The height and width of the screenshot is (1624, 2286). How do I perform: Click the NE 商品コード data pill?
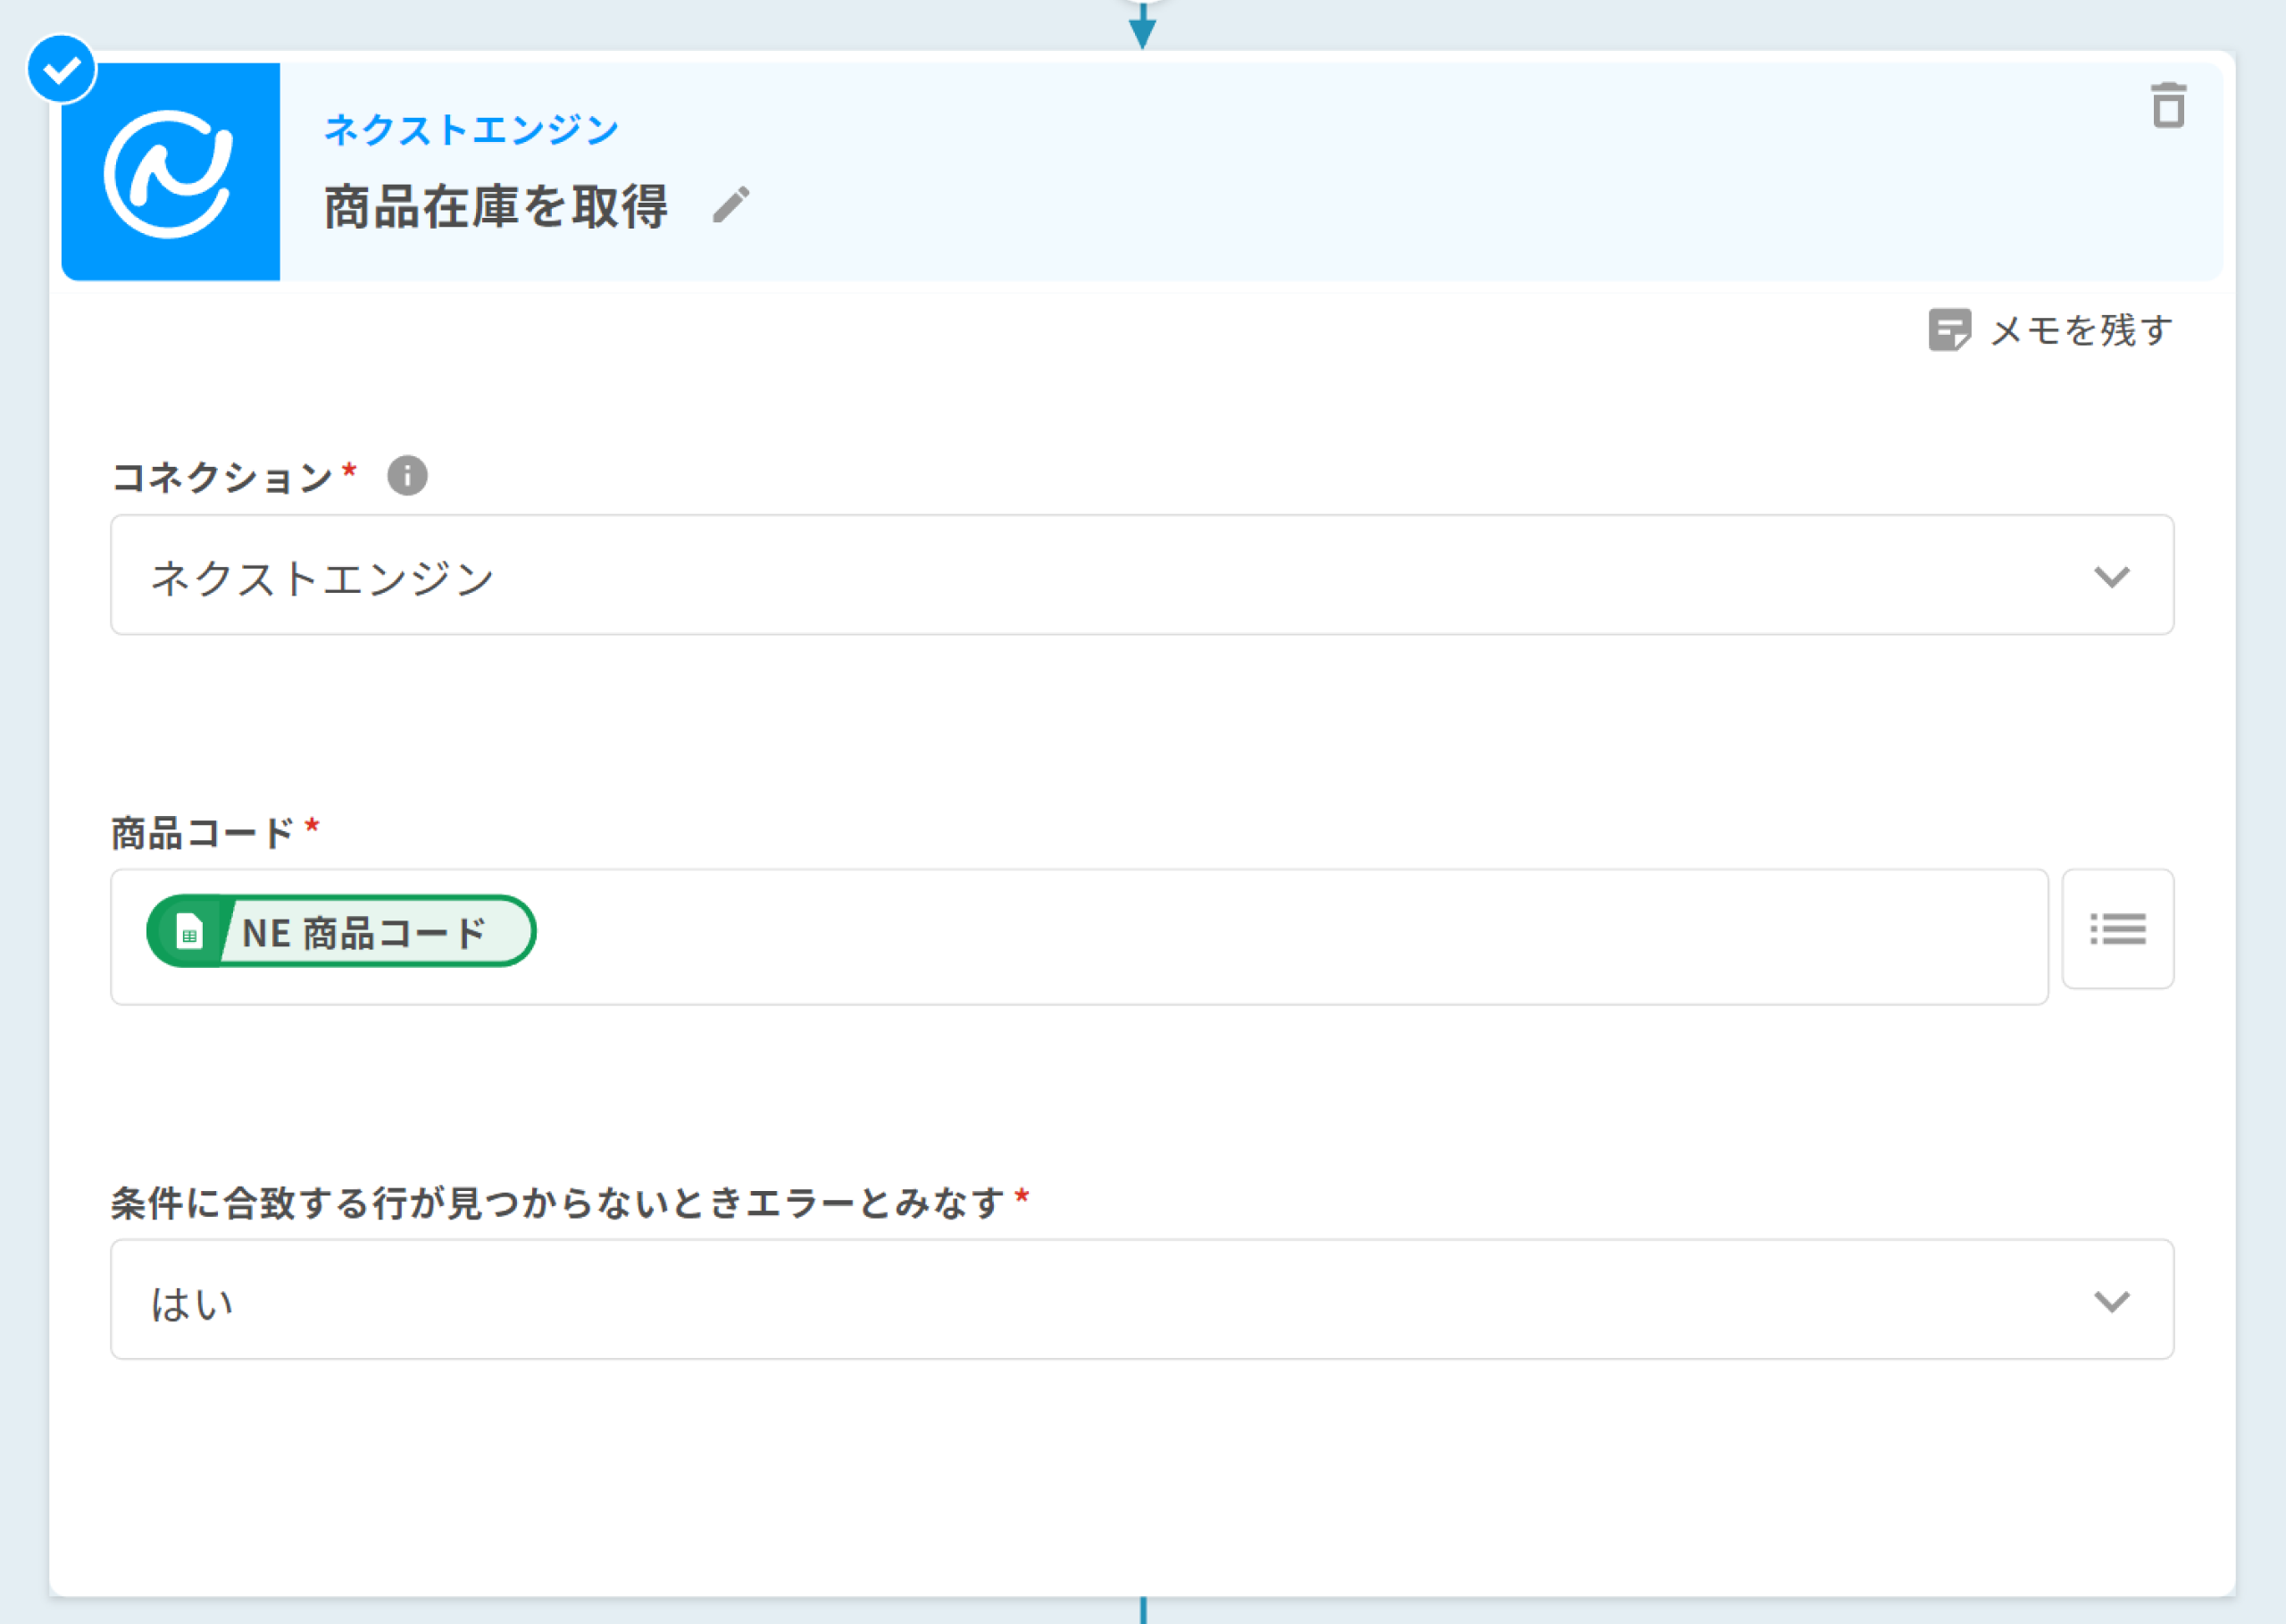365,932
